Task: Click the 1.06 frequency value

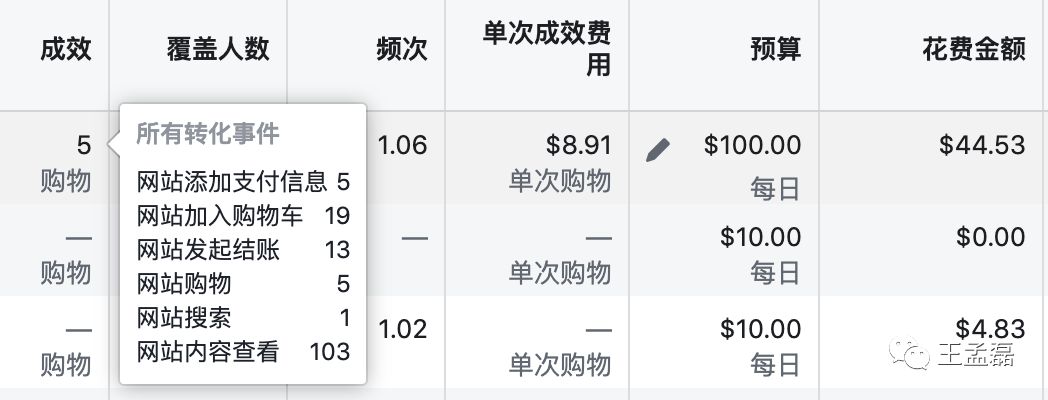Action: 402,145
